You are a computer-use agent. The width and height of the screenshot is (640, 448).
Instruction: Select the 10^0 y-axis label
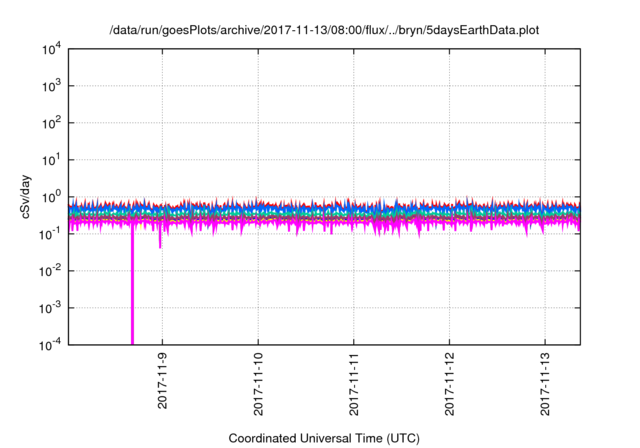[x=51, y=197]
